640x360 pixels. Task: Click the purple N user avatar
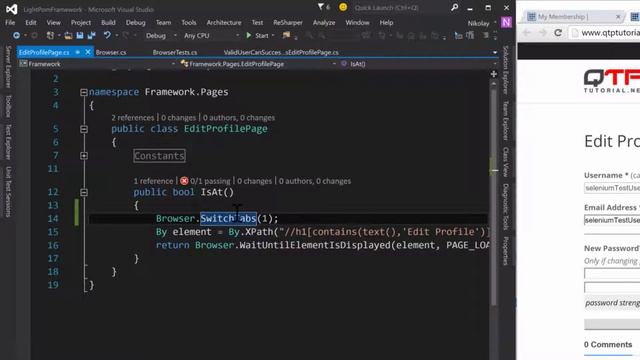506,22
